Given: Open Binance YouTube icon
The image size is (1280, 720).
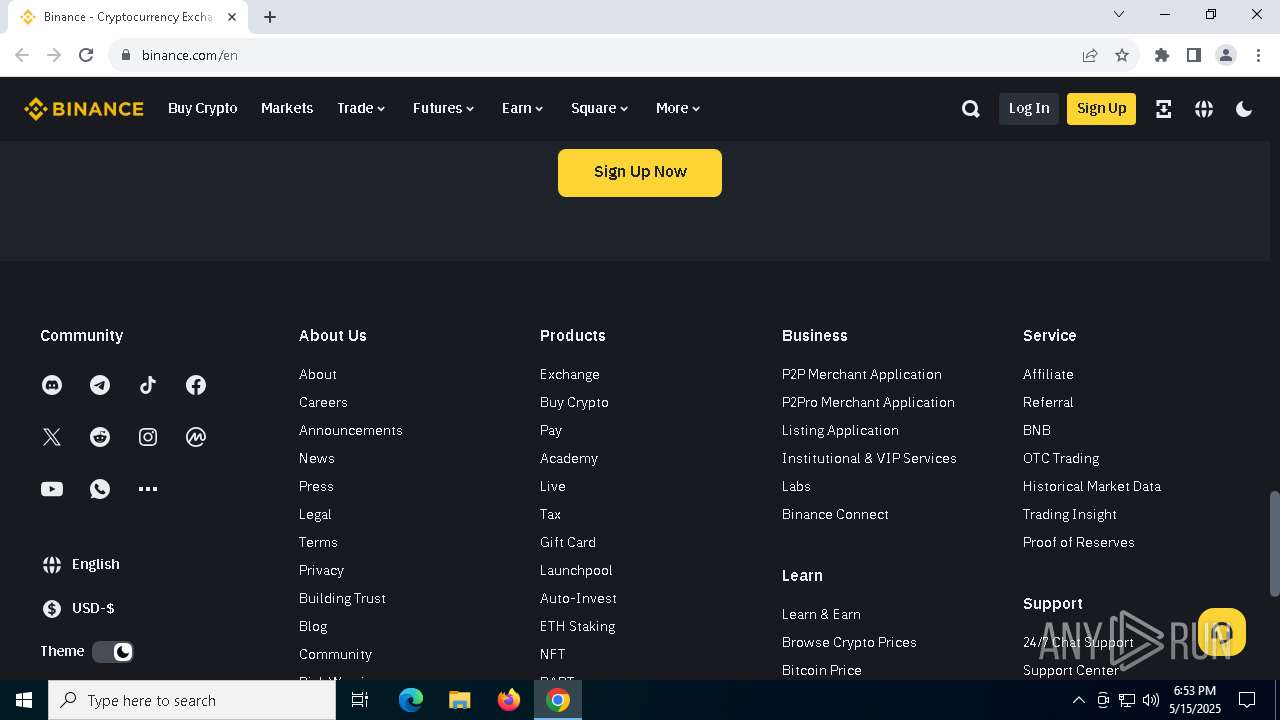Looking at the screenshot, I should pyautogui.click(x=52, y=489).
